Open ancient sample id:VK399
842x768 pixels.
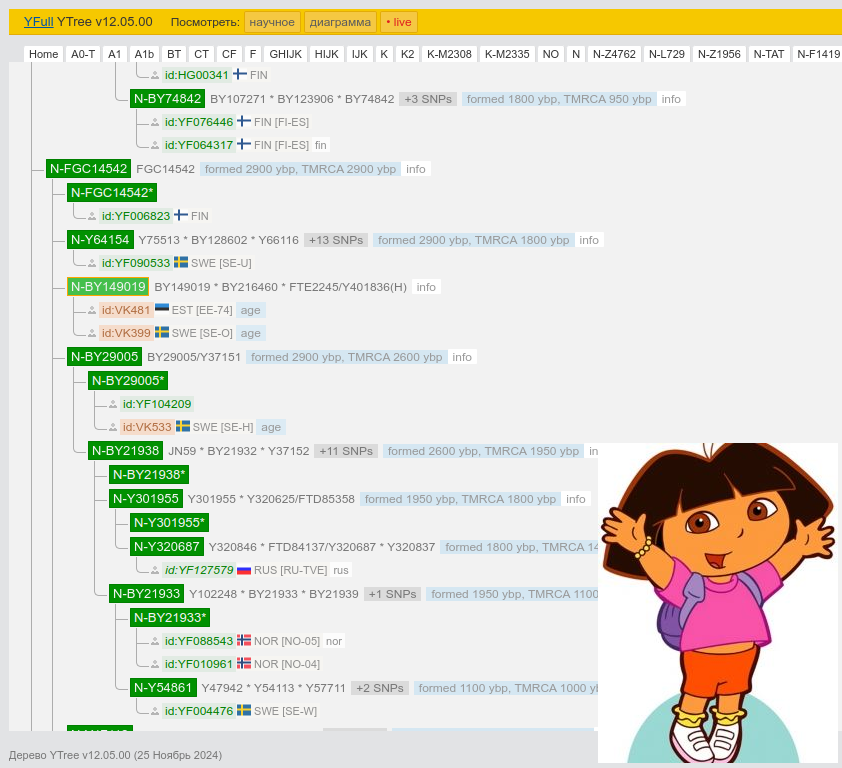126,333
